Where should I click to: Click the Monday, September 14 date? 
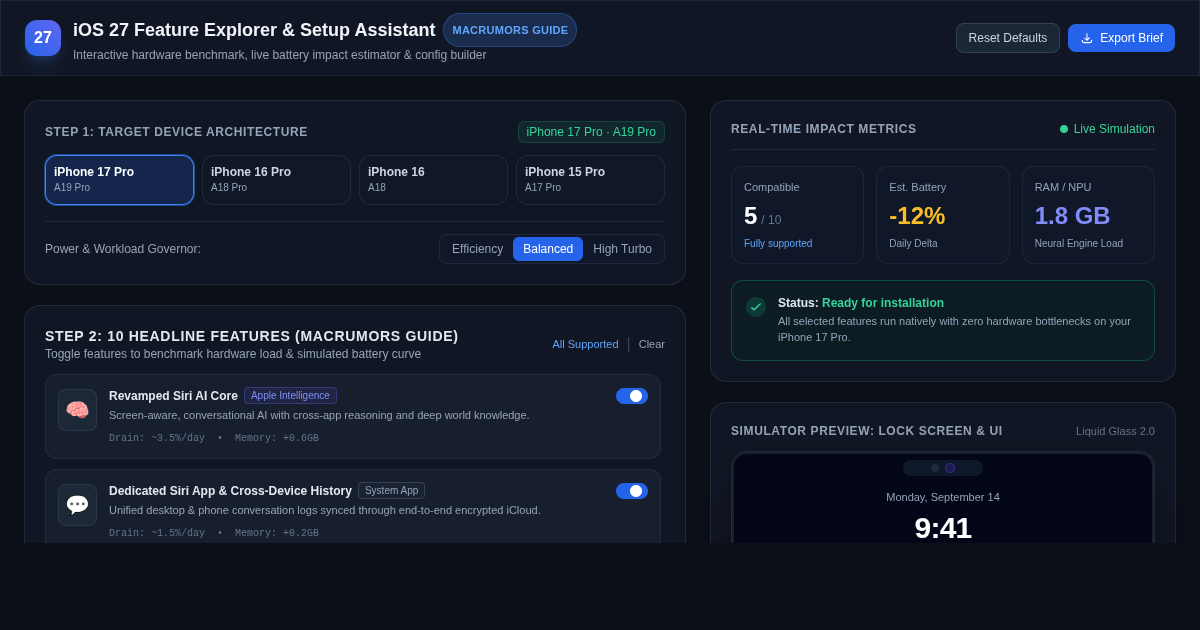(x=943, y=497)
